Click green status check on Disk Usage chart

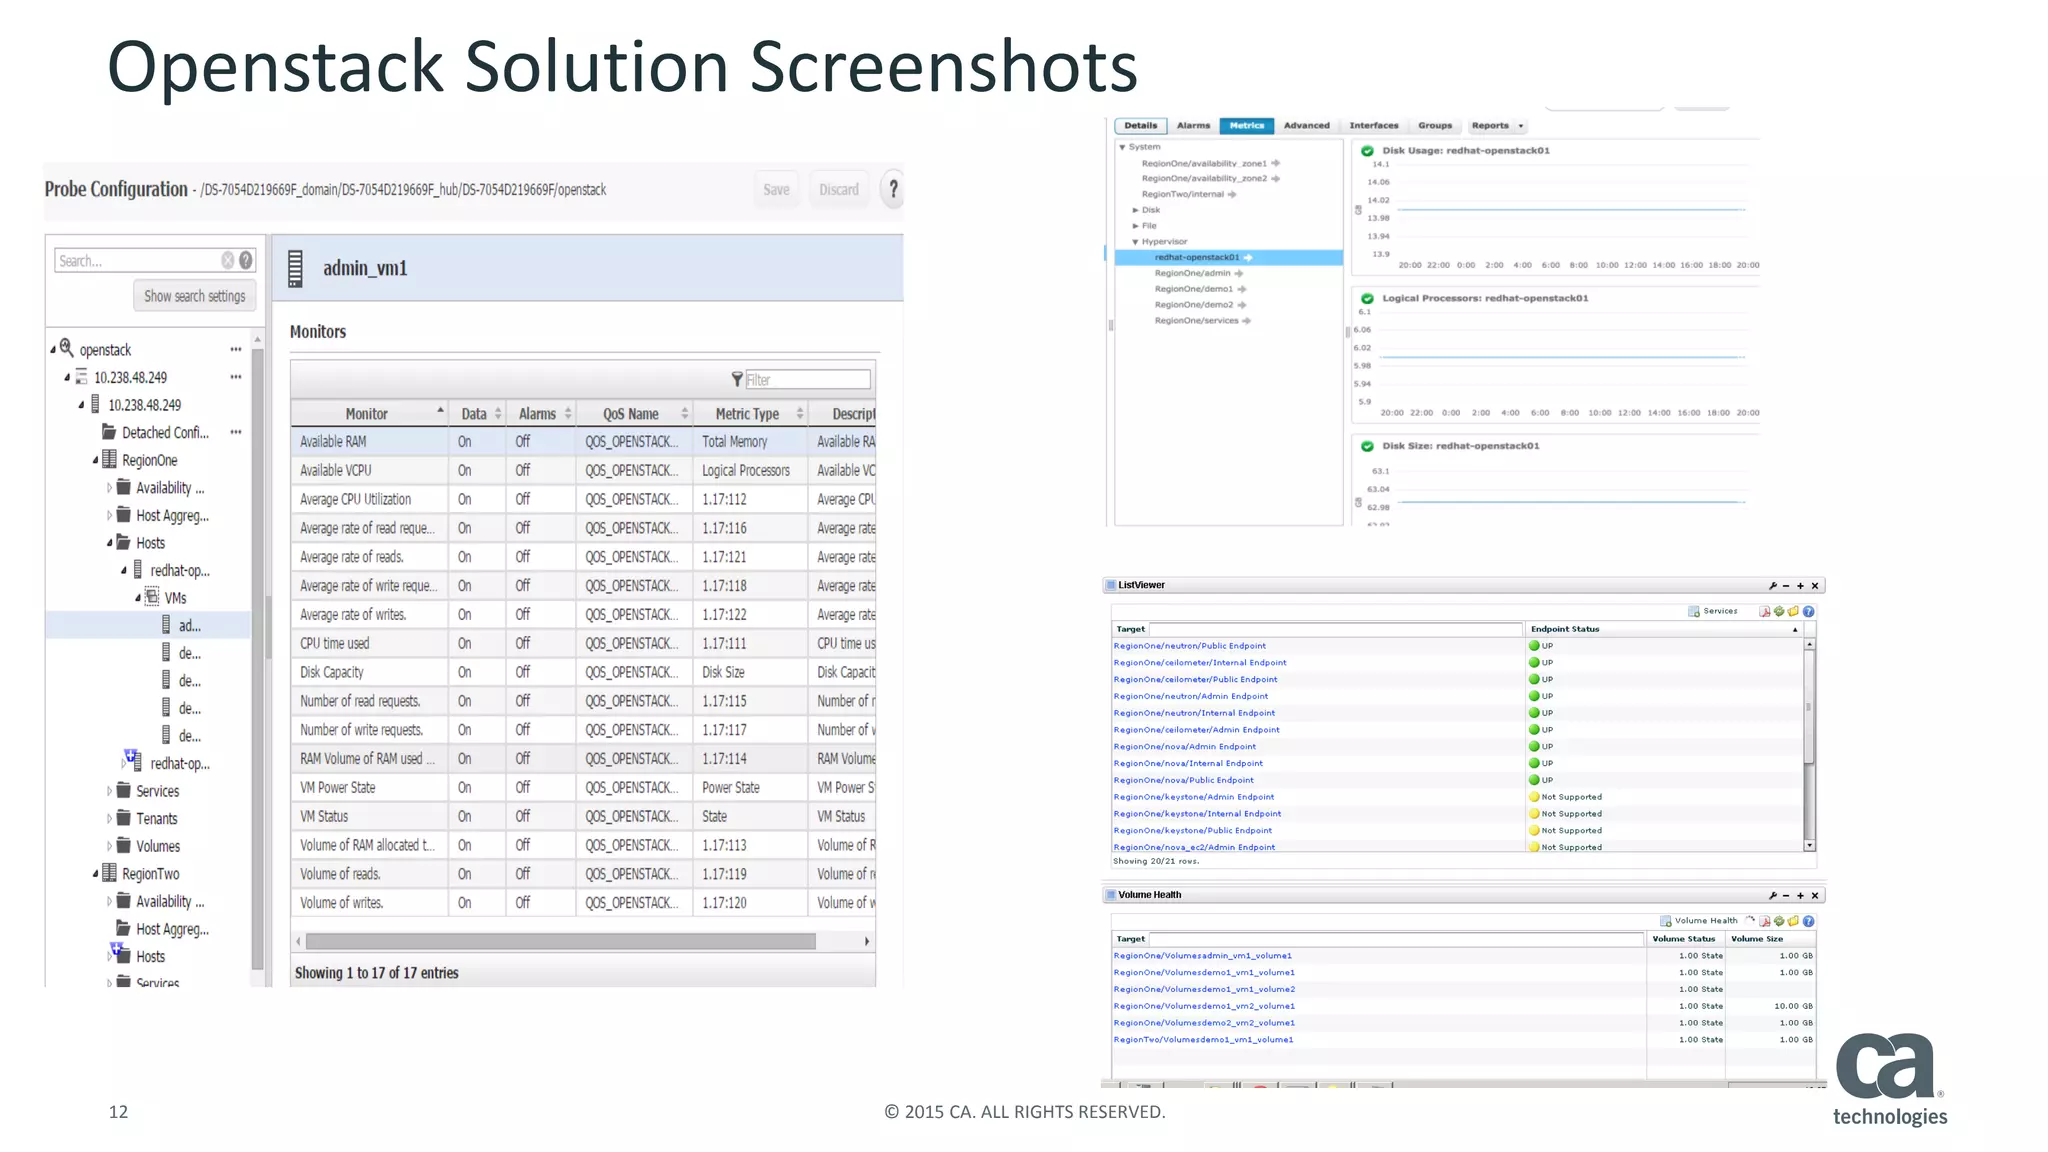point(1367,151)
